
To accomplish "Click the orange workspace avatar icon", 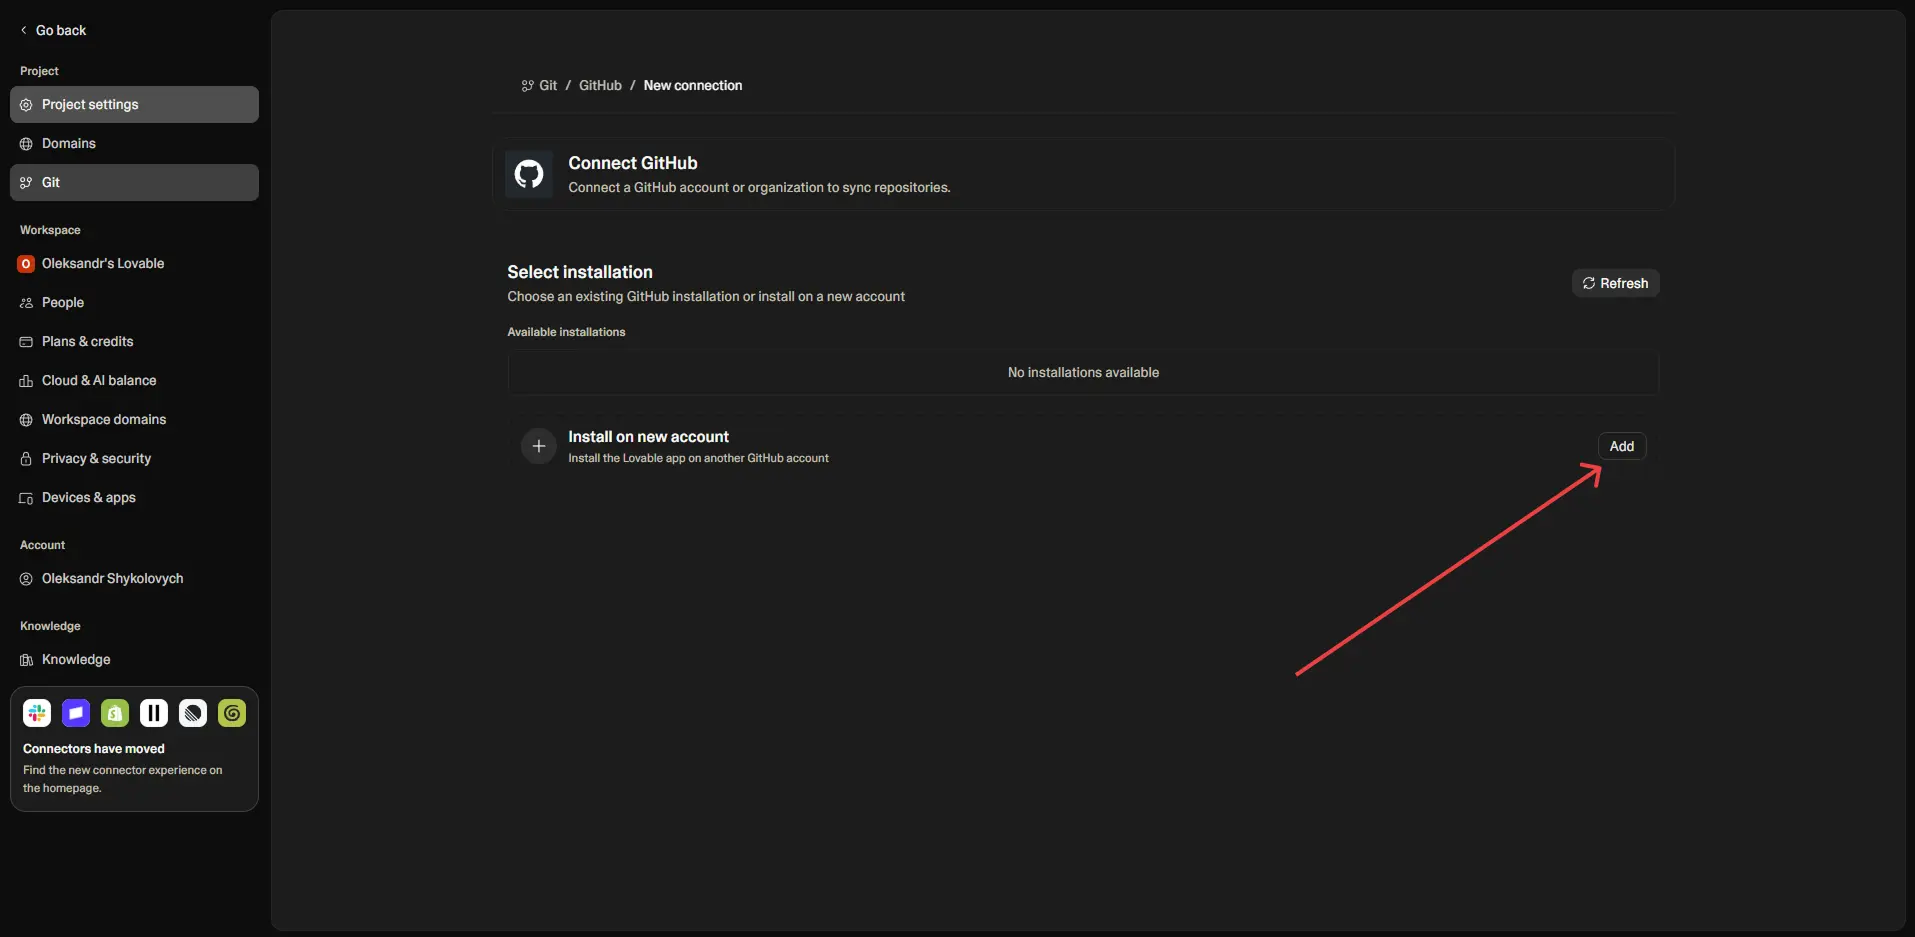I will (x=26, y=264).
